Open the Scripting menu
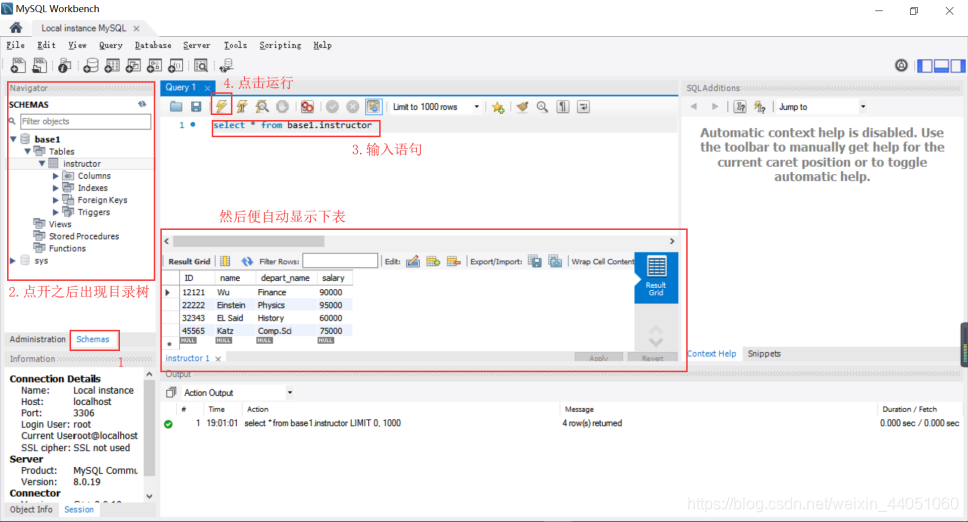This screenshot has height=522, width=968. [280, 45]
